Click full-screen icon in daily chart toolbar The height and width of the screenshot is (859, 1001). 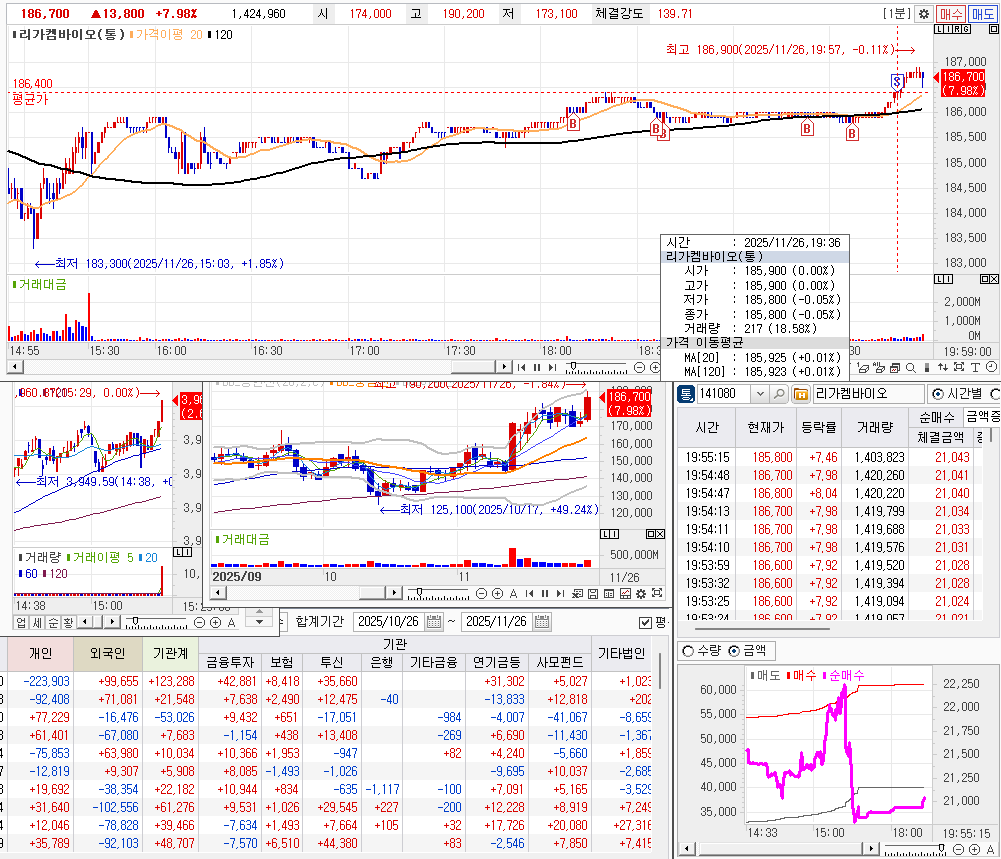coord(657,593)
